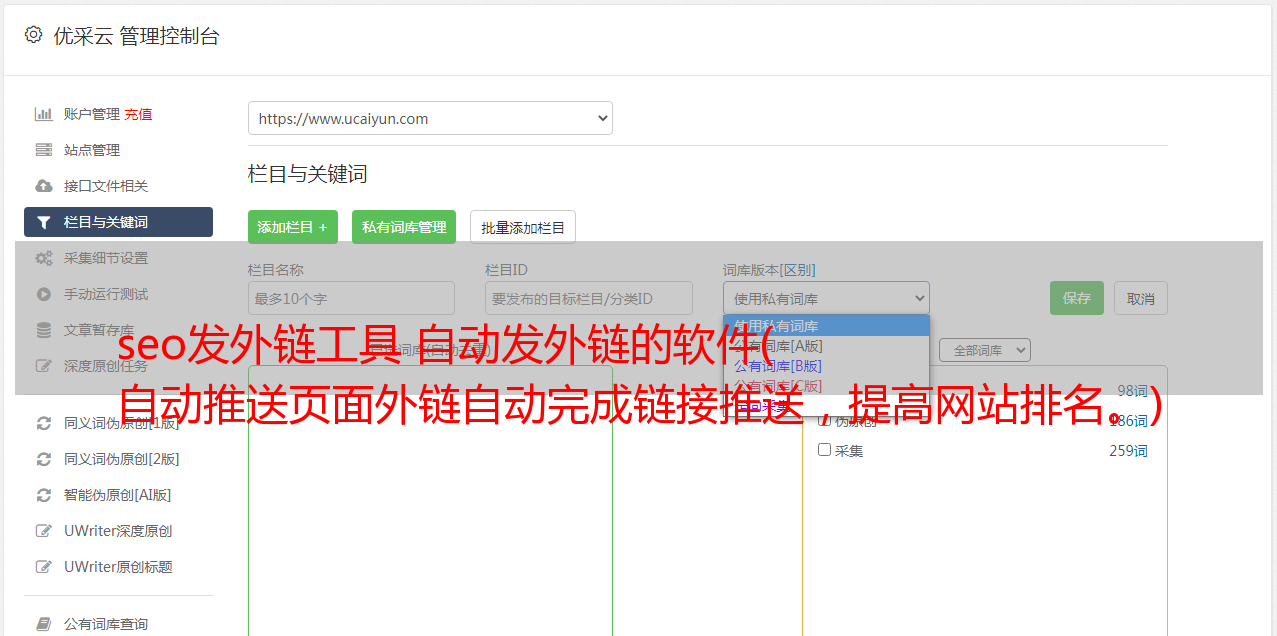The image size is (1277, 636).
Task: Open 私有词库管理
Action: (x=404, y=227)
